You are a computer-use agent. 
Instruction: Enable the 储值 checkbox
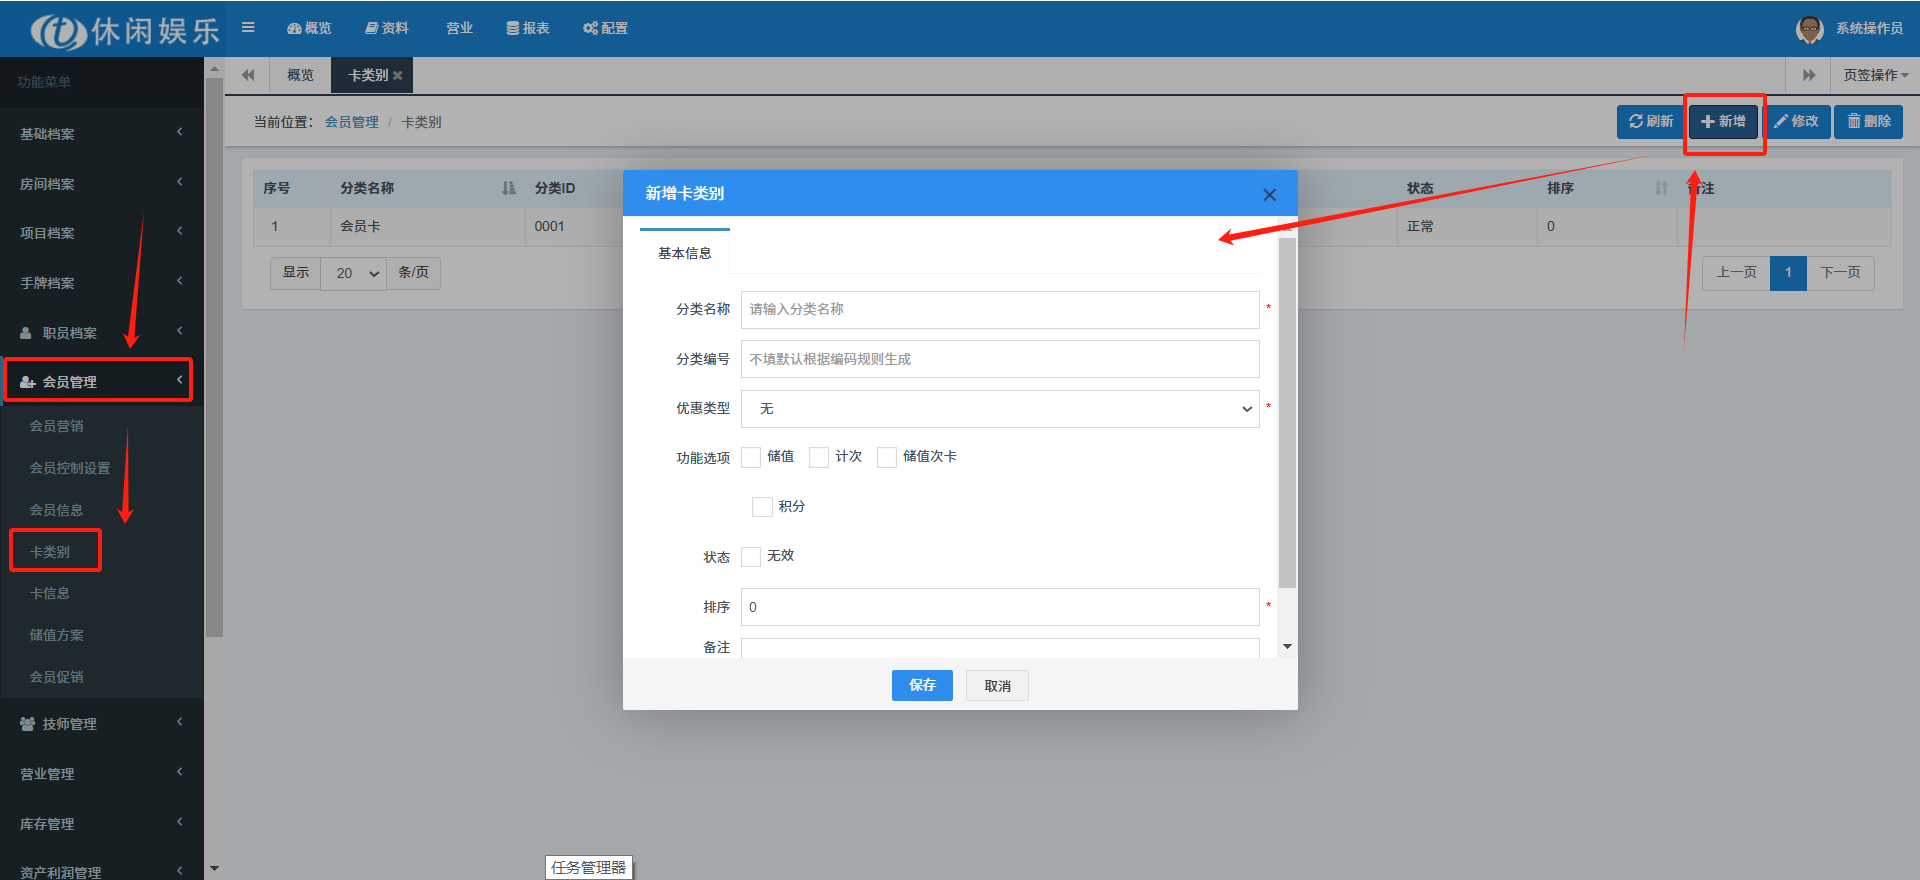click(751, 457)
